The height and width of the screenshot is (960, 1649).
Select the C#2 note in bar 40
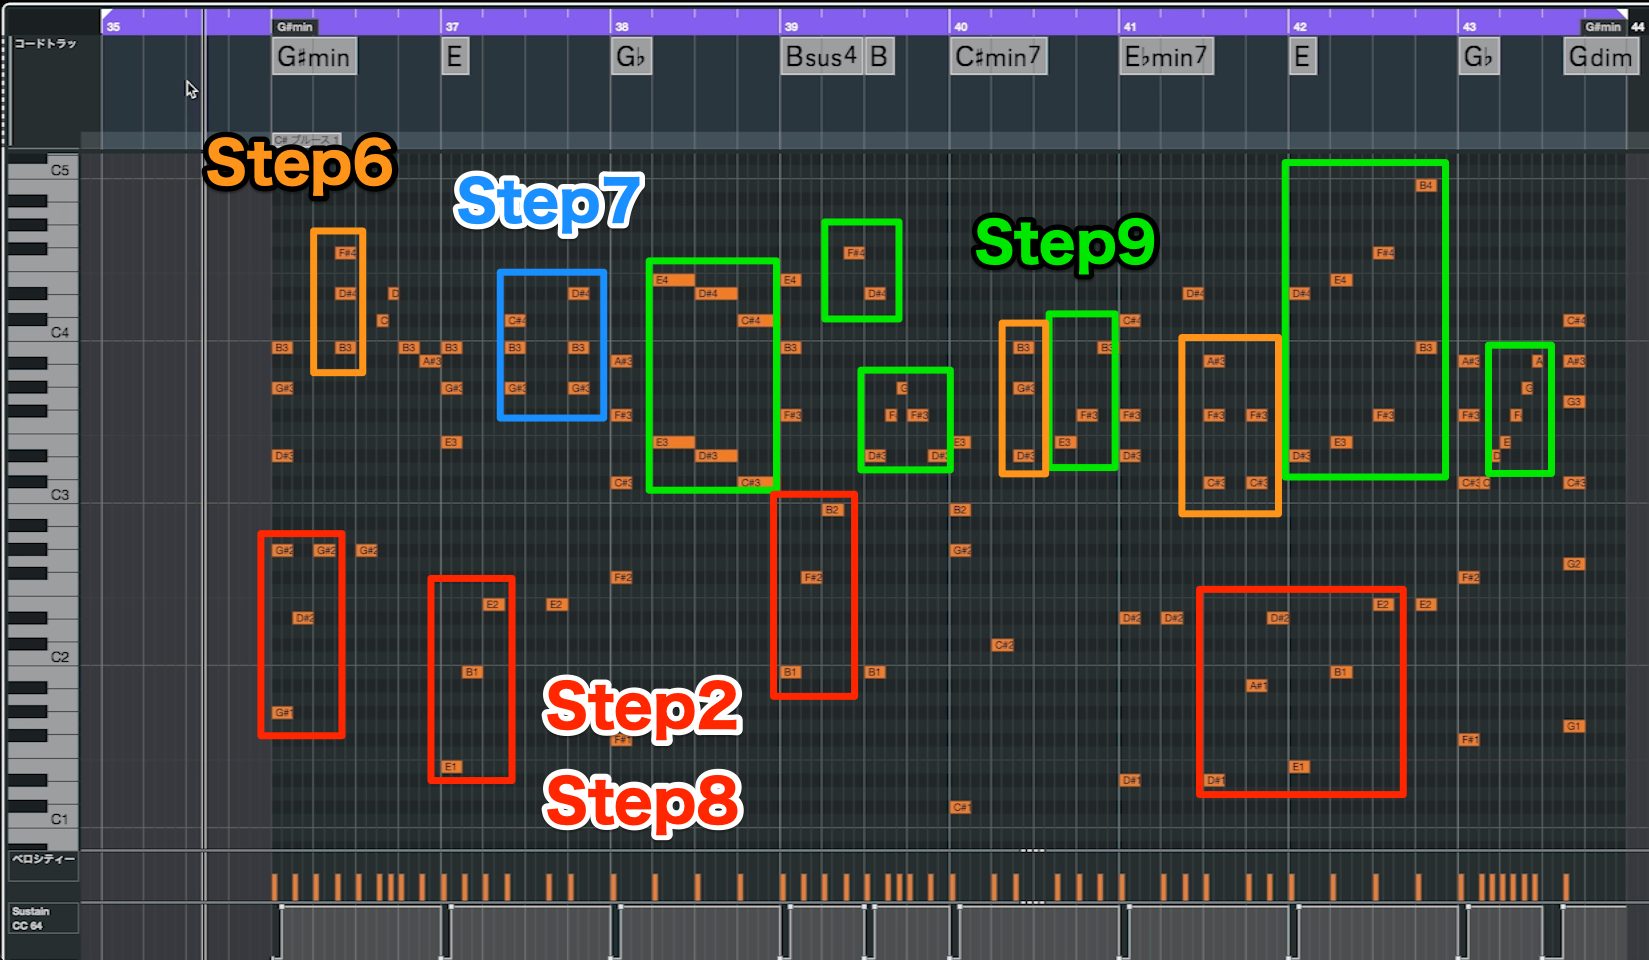click(1003, 645)
